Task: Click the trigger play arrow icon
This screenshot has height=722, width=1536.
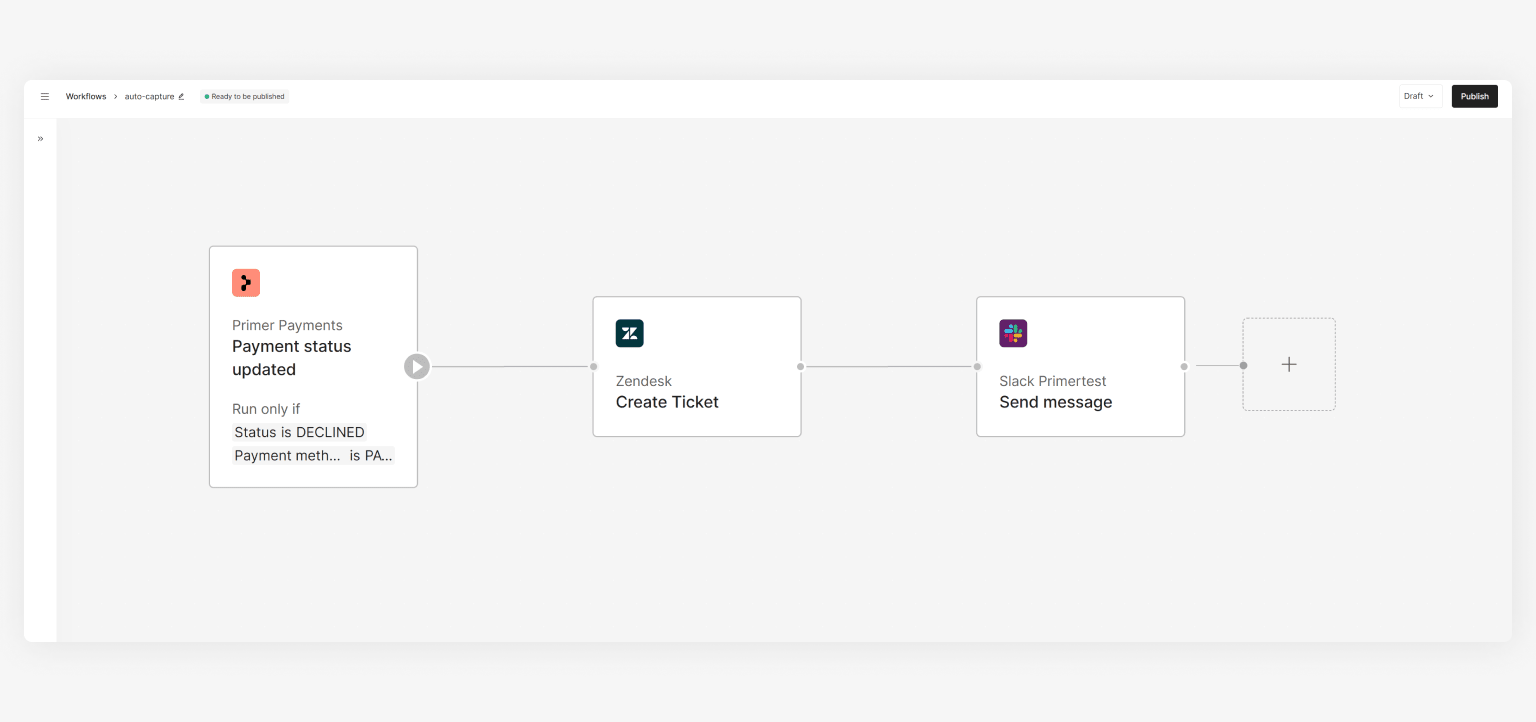Action: [x=417, y=367]
